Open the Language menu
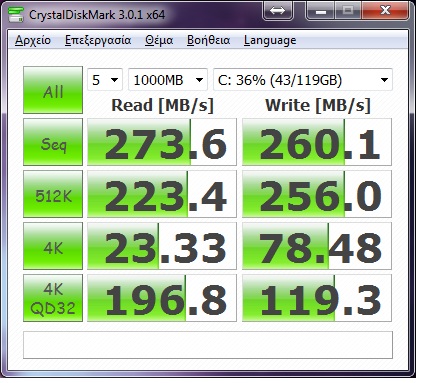 [x=270, y=40]
